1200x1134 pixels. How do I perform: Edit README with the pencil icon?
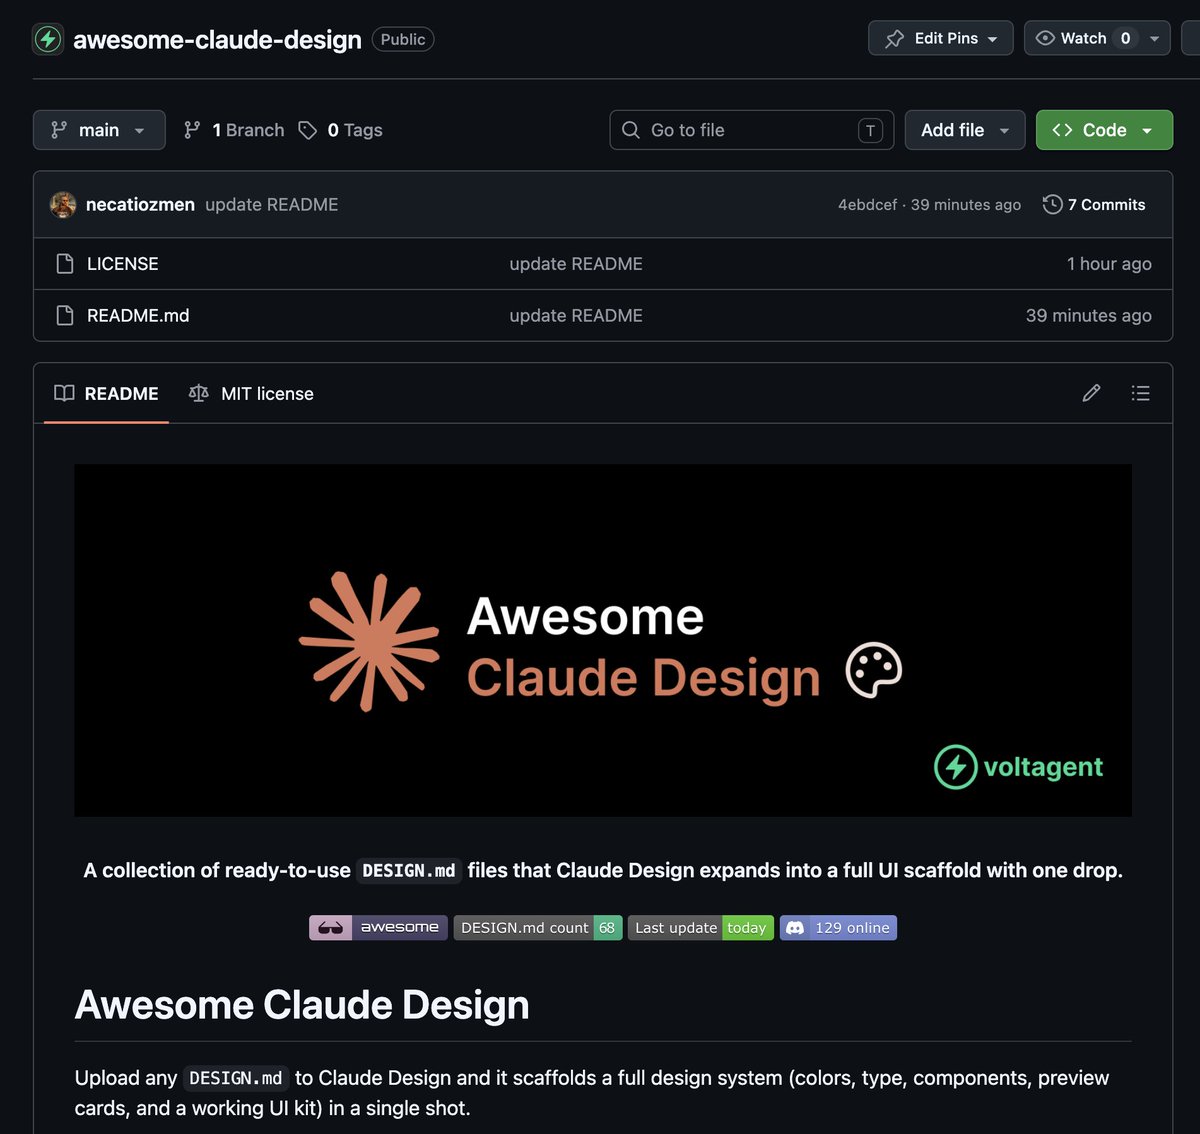tap(1091, 393)
